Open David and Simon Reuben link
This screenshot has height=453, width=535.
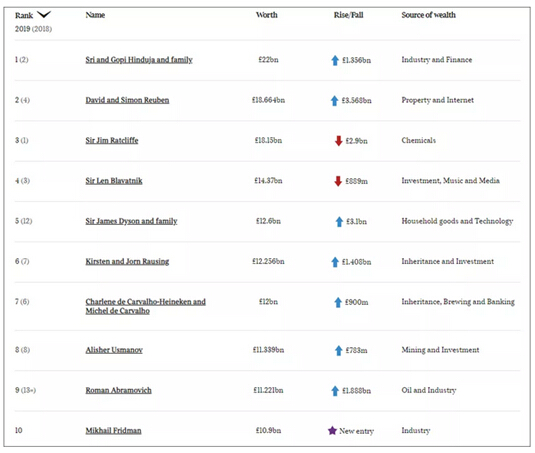pyautogui.click(x=127, y=100)
